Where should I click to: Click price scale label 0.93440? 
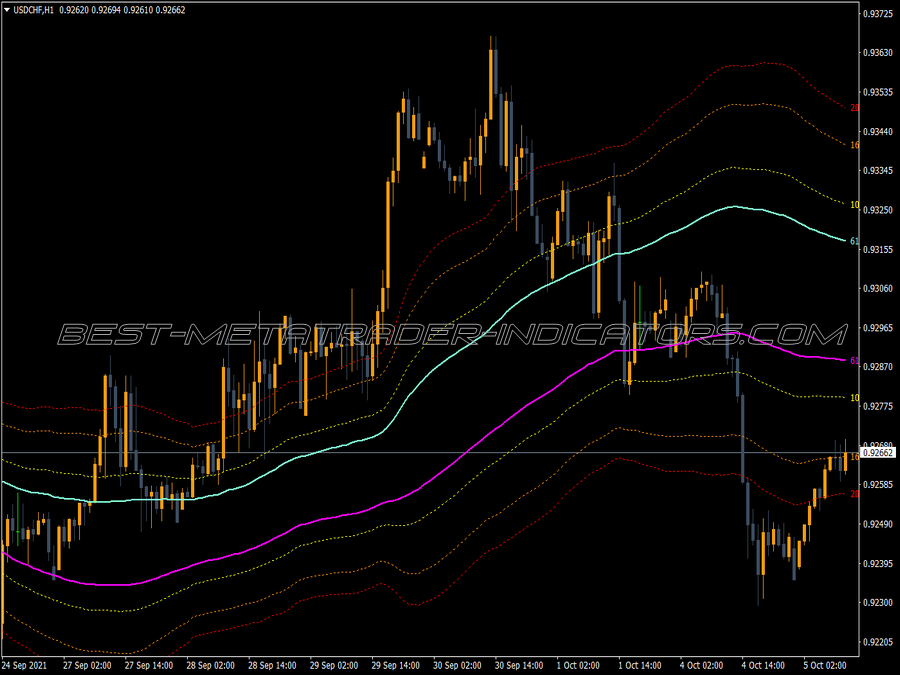tap(878, 131)
